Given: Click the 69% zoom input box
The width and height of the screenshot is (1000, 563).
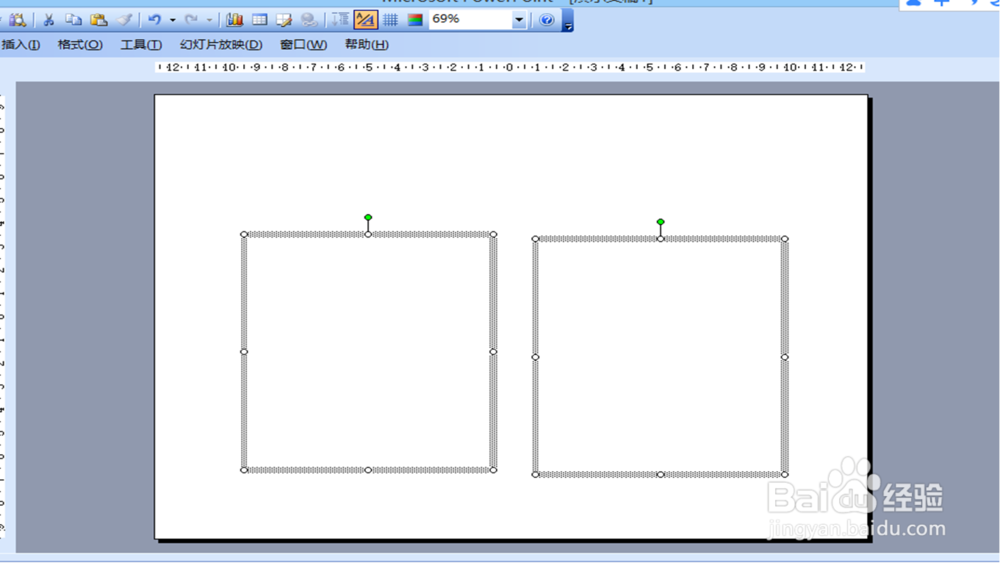Looking at the screenshot, I should tap(471, 20).
